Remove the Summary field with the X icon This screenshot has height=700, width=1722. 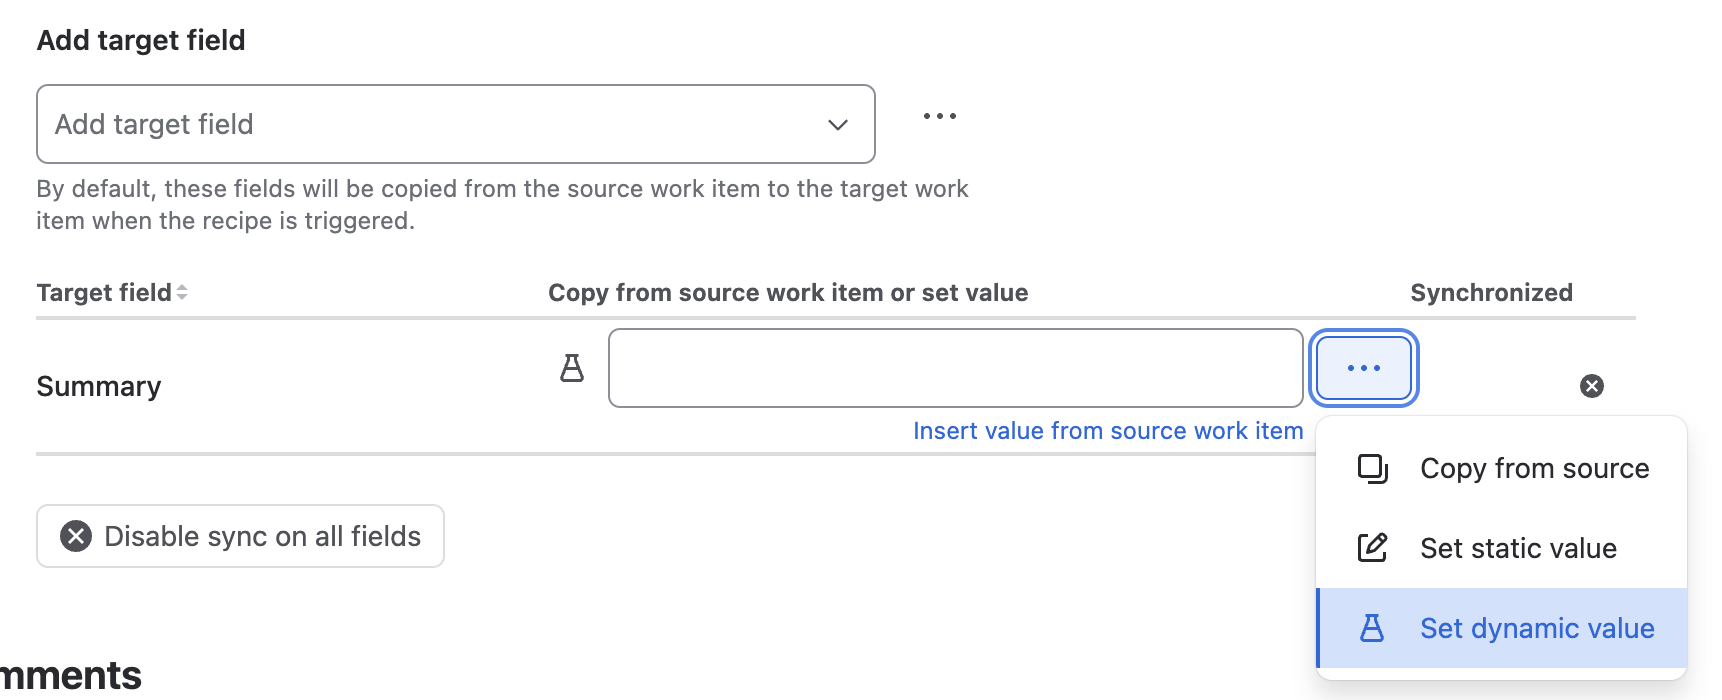click(x=1592, y=386)
